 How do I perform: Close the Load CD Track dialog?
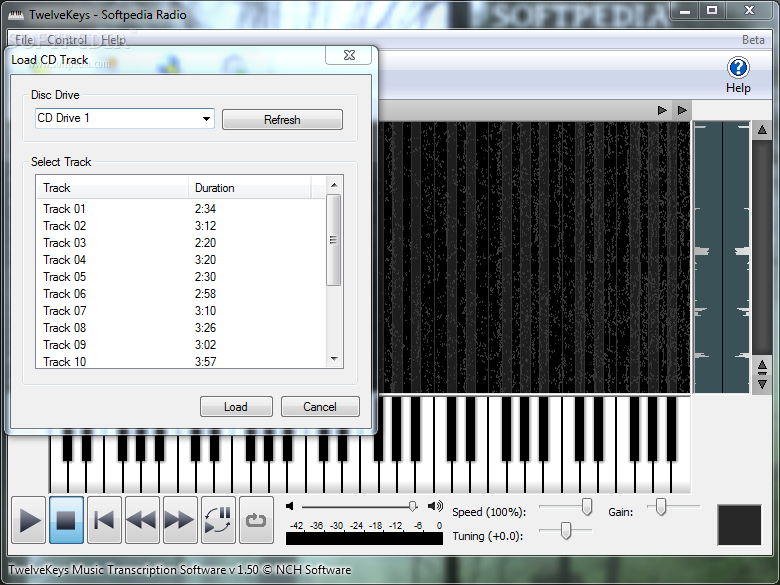point(349,55)
